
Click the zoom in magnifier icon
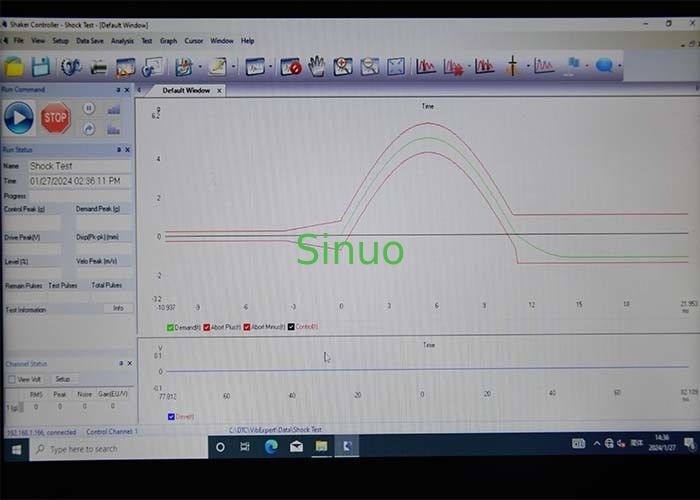(343, 67)
